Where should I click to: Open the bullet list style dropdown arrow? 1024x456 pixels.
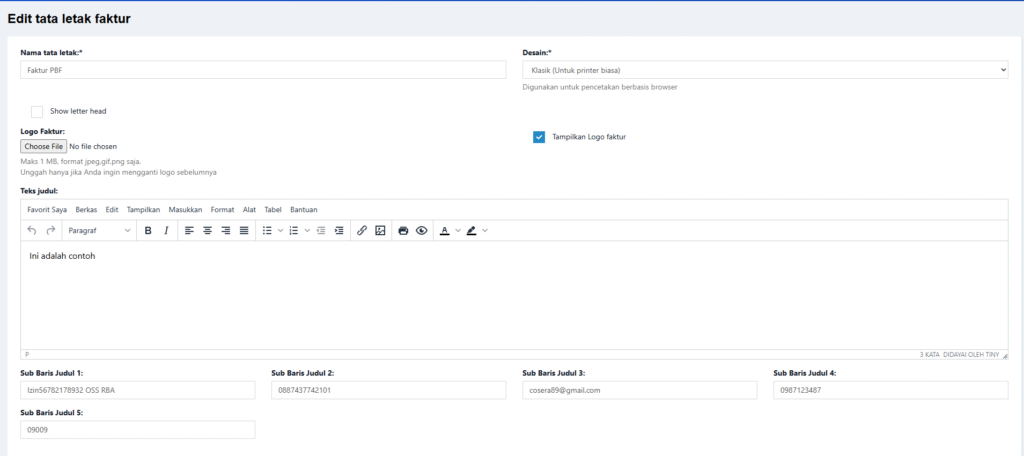point(281,231)
